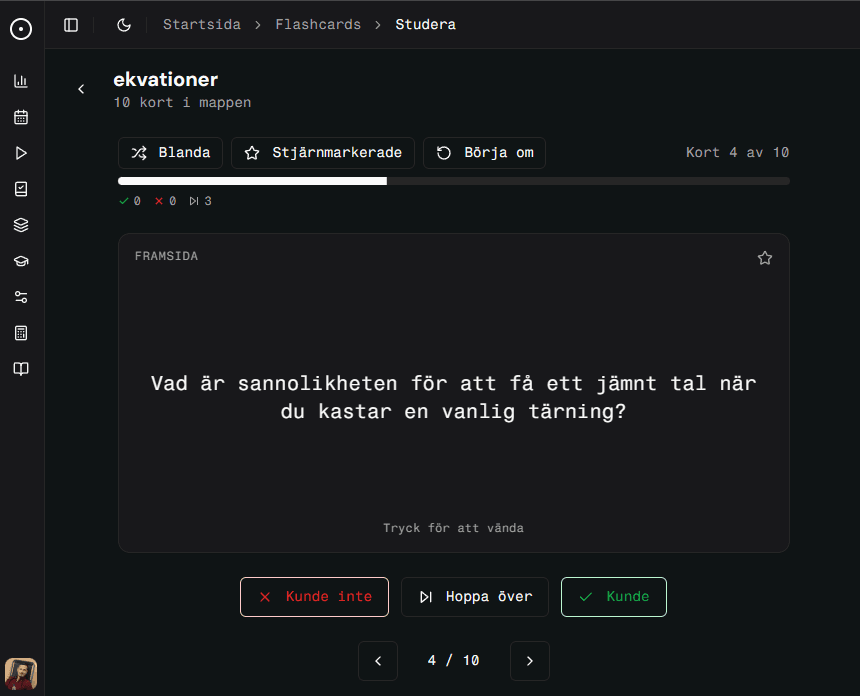This screenshot has height=696, width=860.
Task: Click the graduation cap sidebar icon
Action: pyautogui.click(x=21, y=261)
